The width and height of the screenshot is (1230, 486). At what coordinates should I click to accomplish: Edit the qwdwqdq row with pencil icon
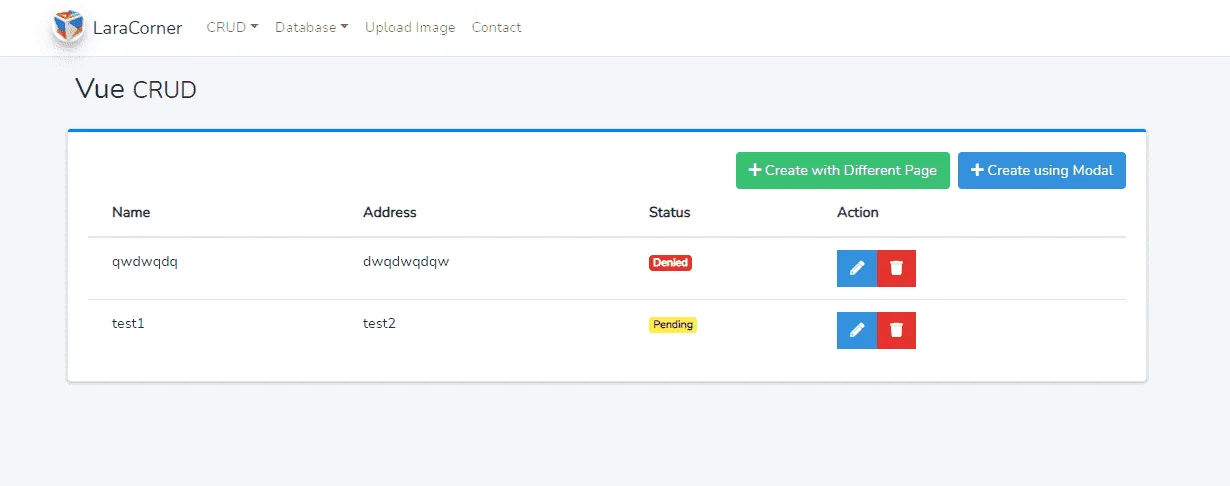[857, 268]
